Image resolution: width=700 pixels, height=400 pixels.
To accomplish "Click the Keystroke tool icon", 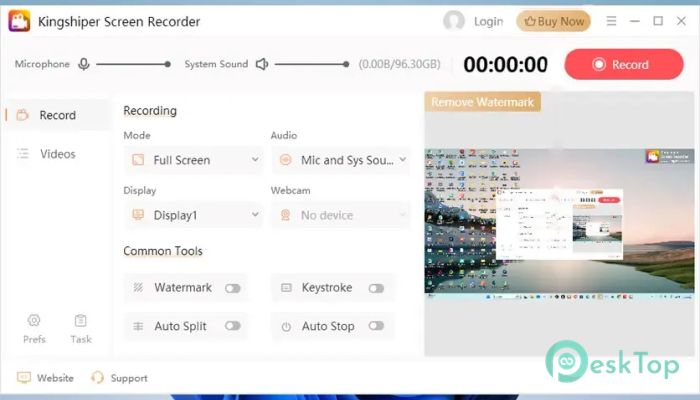I will (286, 288).
